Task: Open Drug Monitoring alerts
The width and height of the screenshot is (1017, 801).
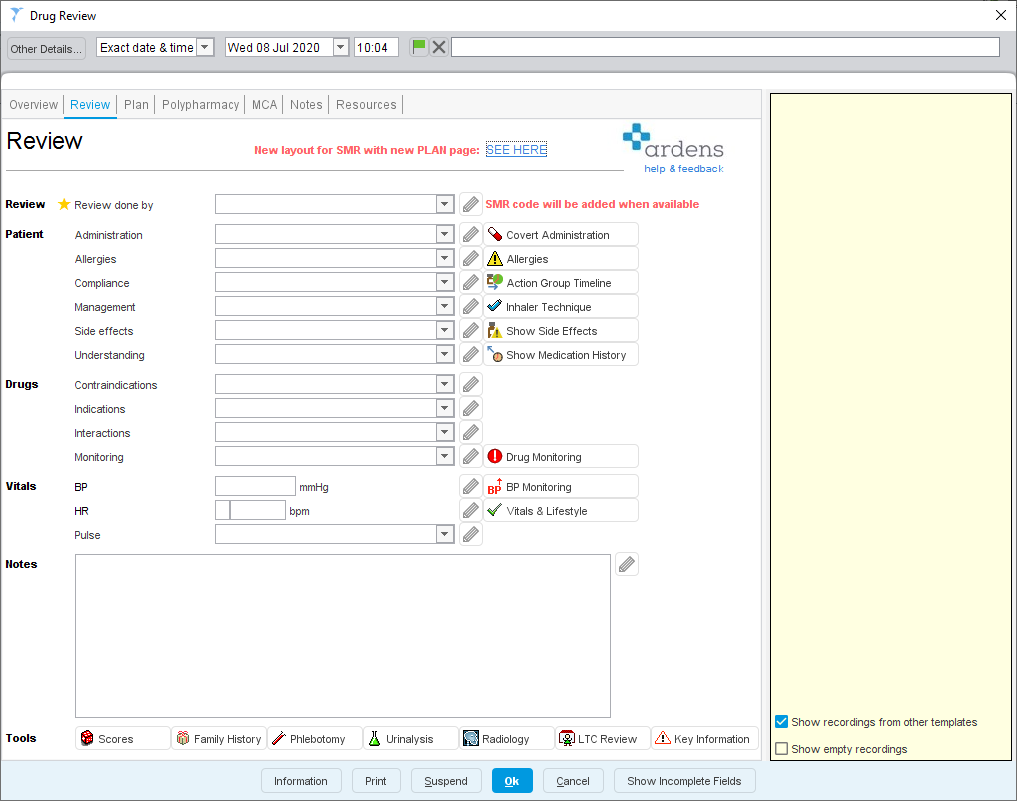Action: 560,455
